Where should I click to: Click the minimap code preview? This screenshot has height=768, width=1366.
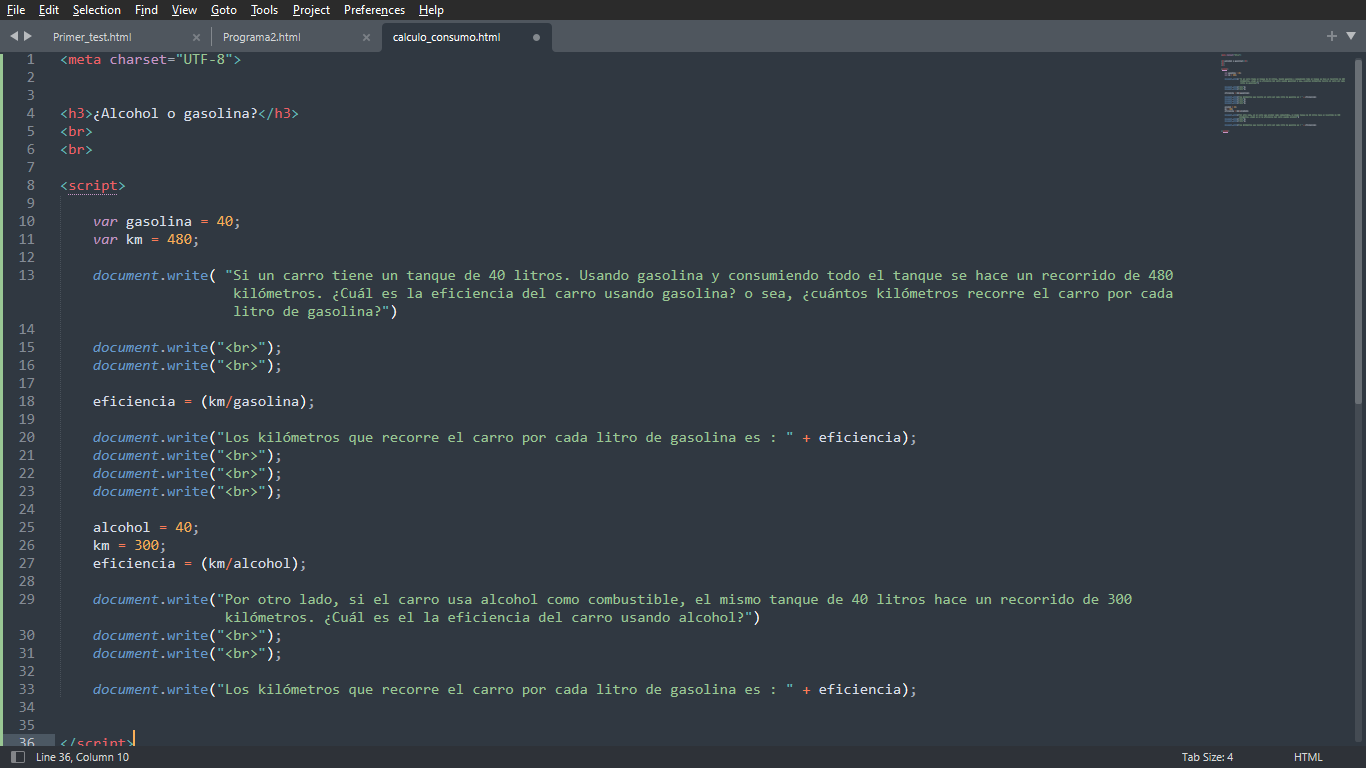pyautogui.click(x=1282, y=93)
